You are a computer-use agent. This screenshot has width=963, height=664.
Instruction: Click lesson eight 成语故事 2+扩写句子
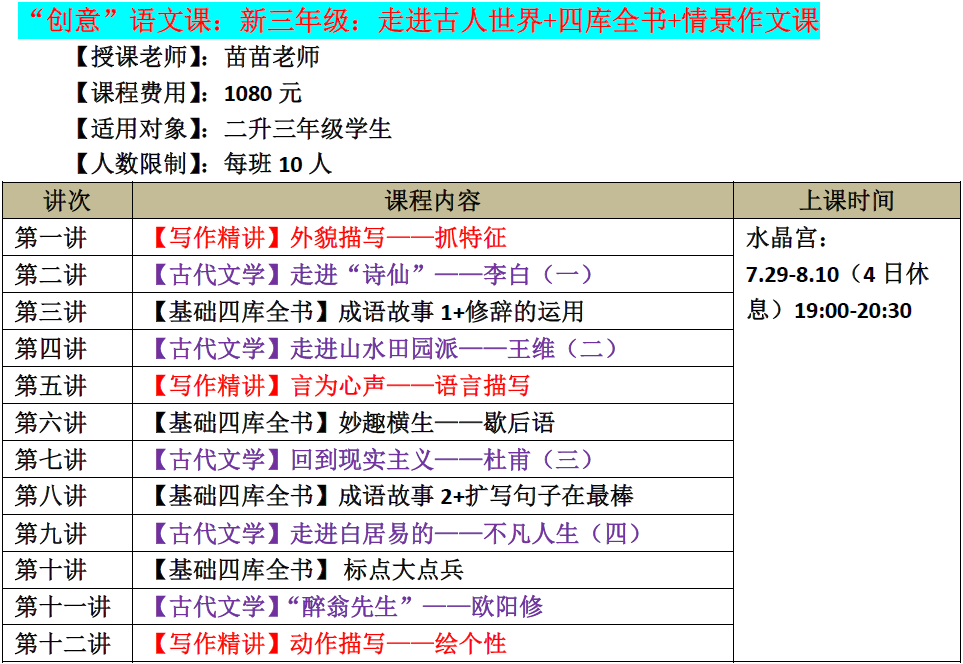tap(391, 496)
